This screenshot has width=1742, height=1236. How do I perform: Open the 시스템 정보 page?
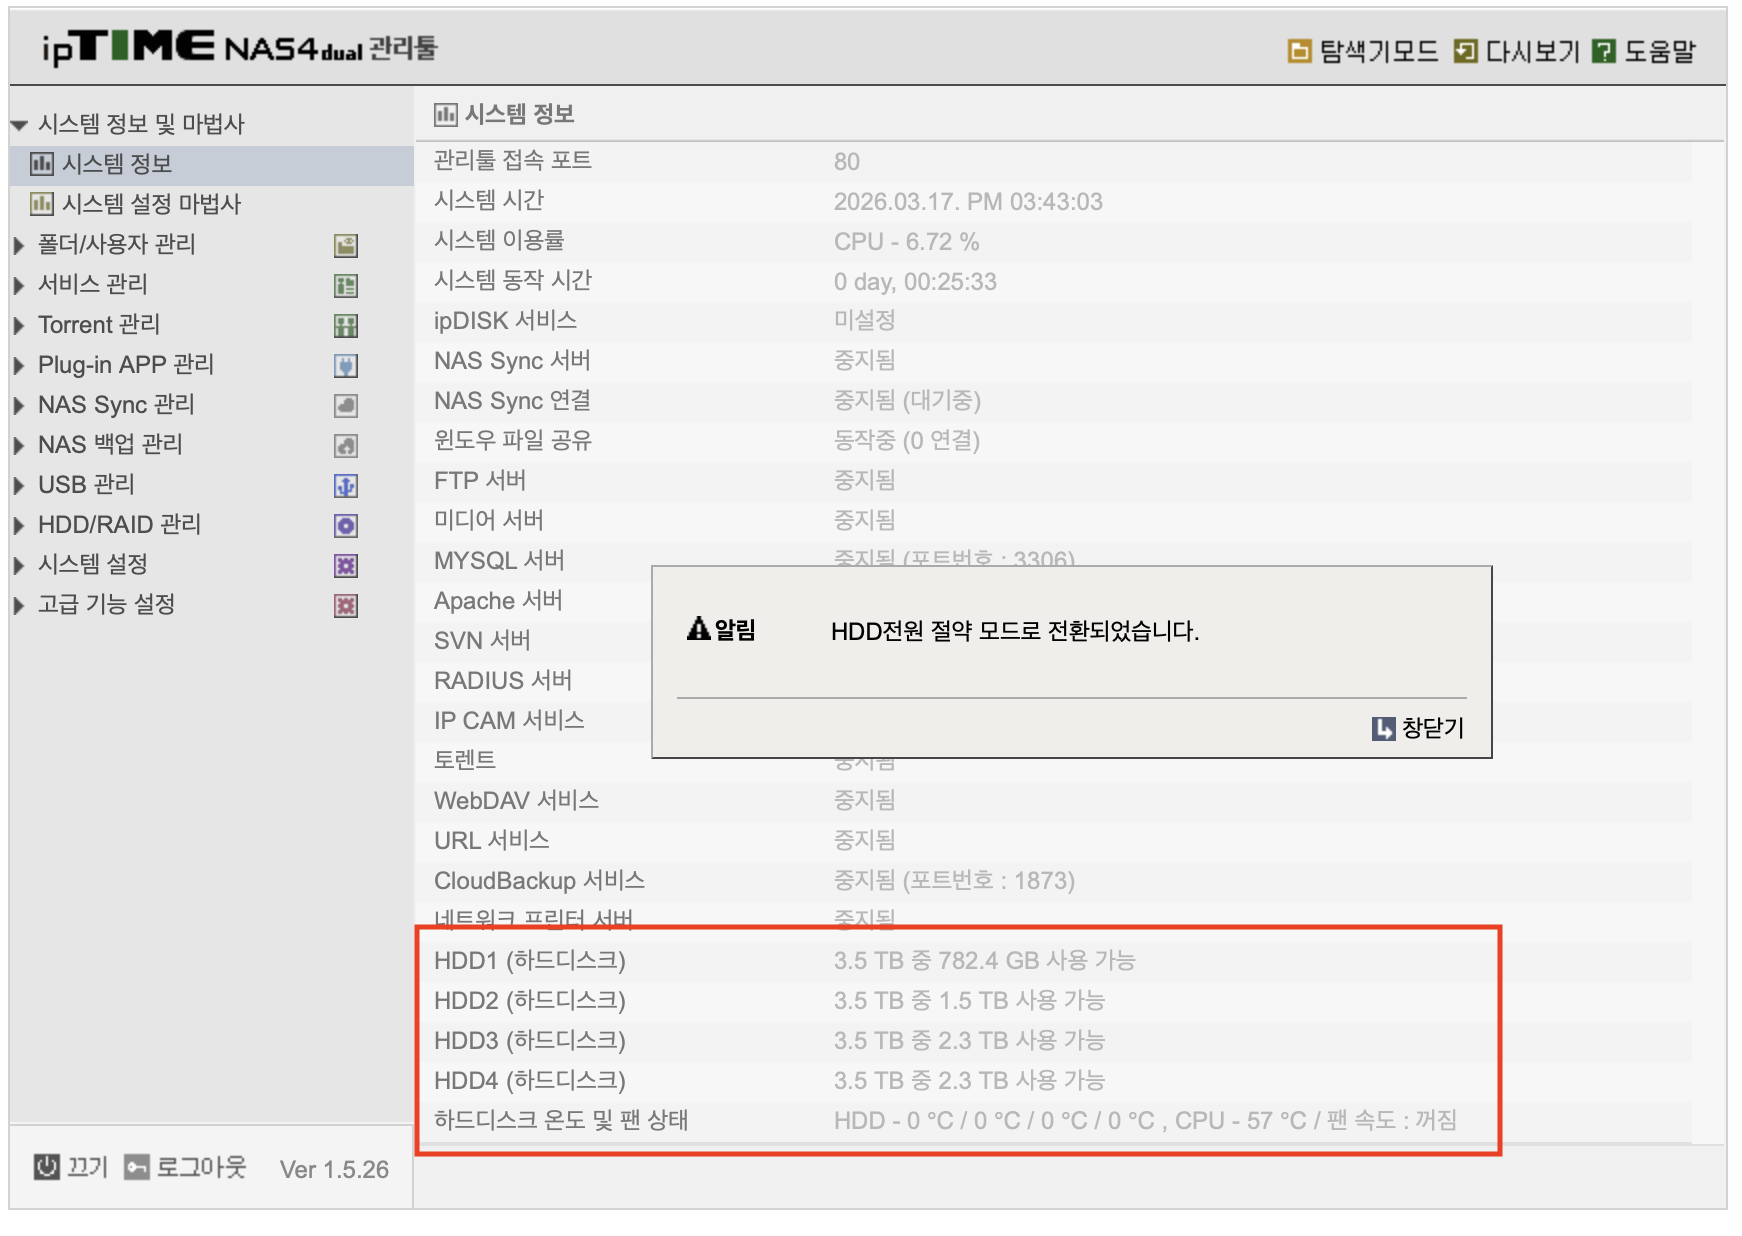(117, 164)
